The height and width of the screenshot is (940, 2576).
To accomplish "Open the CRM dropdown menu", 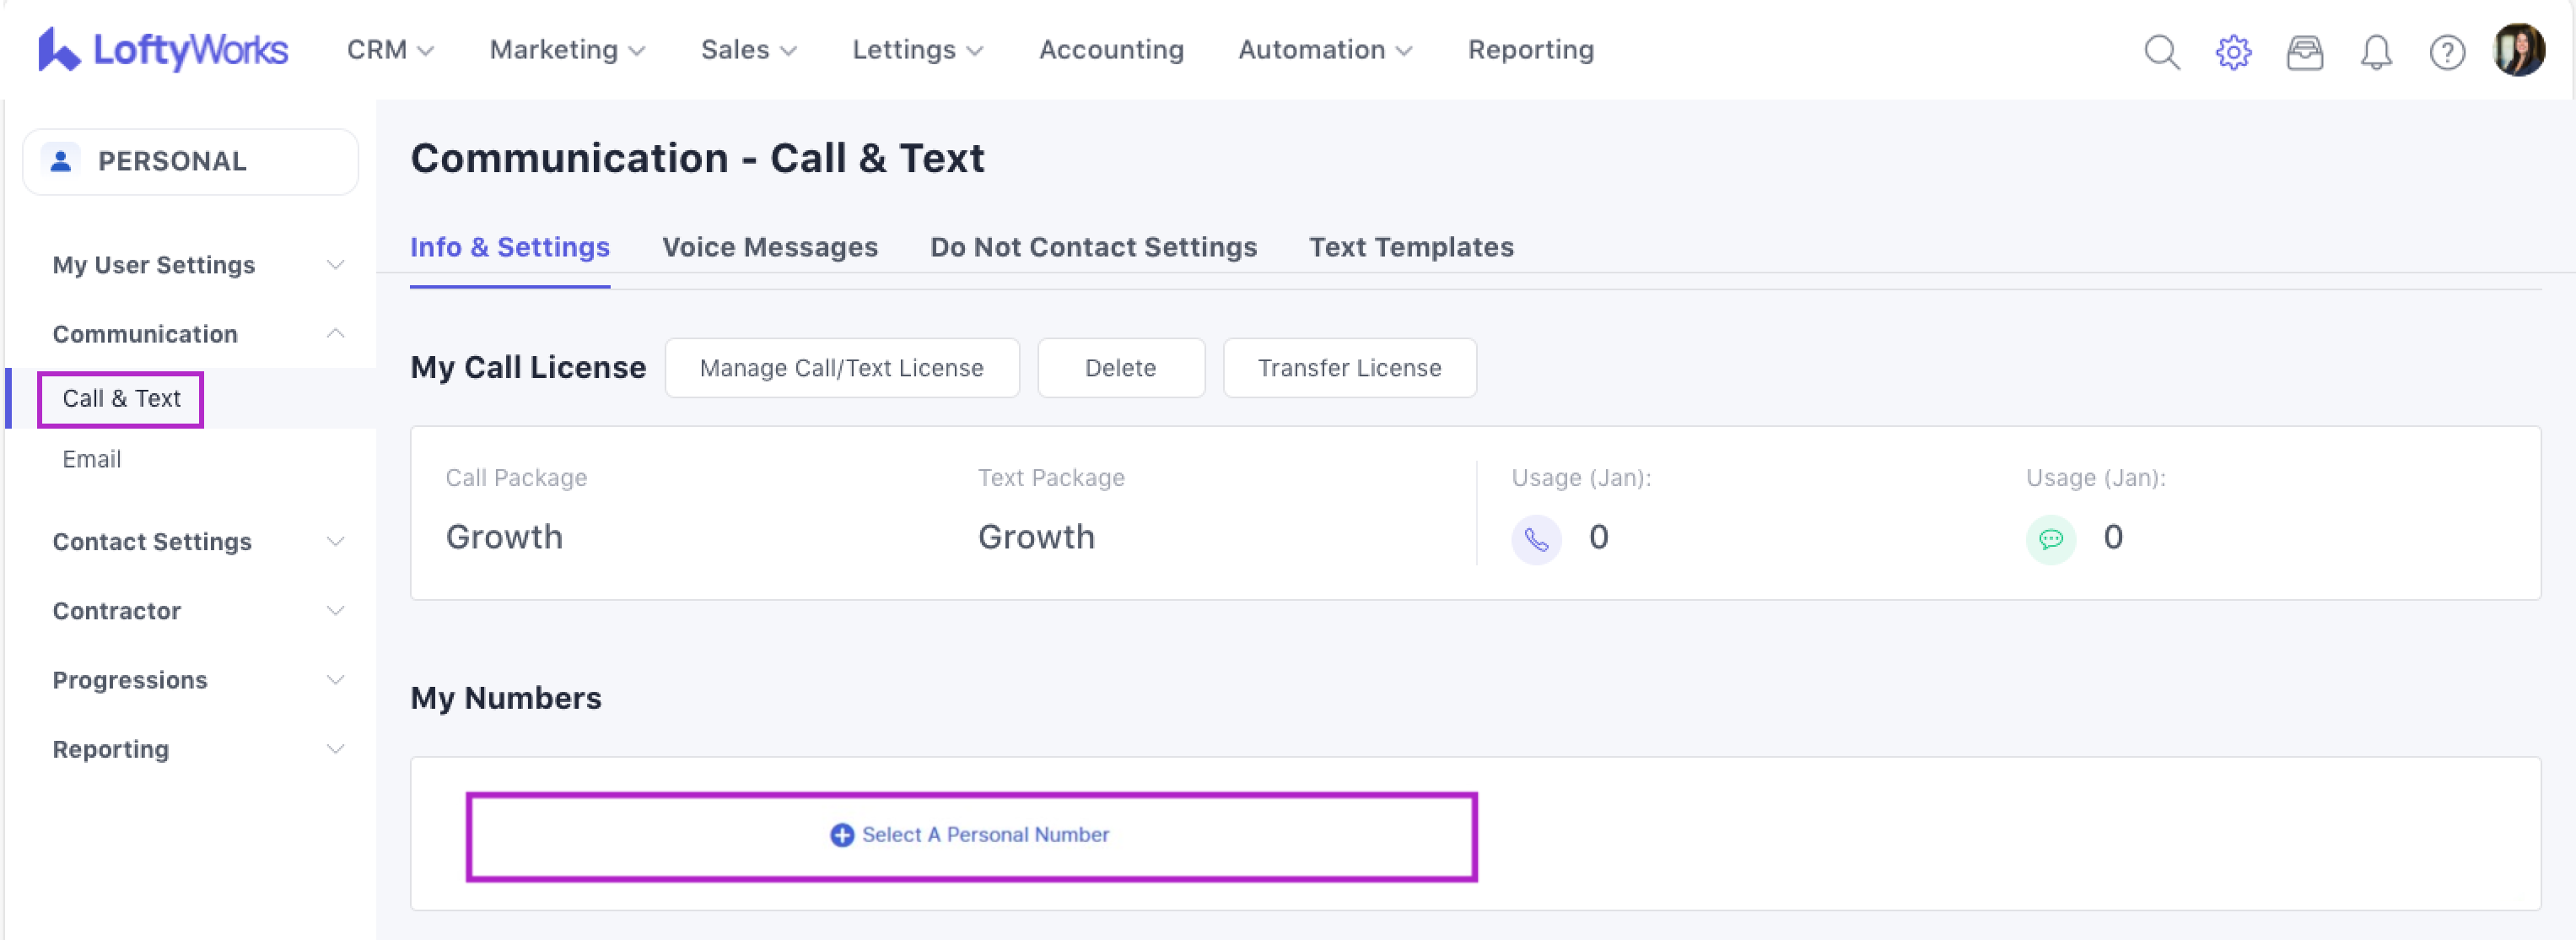I will click(x=389, y=50).
